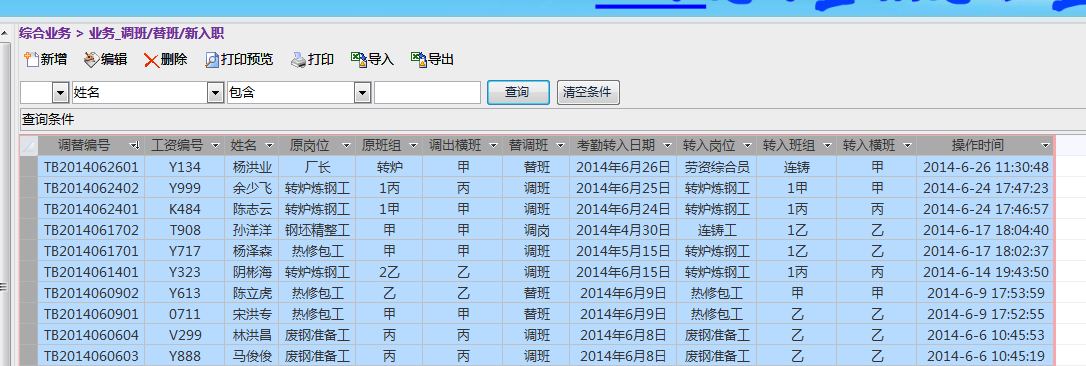This screenshot has width=1086, height=366.
Task: Select row TB2014062402
Action: [x=537, y=188]
